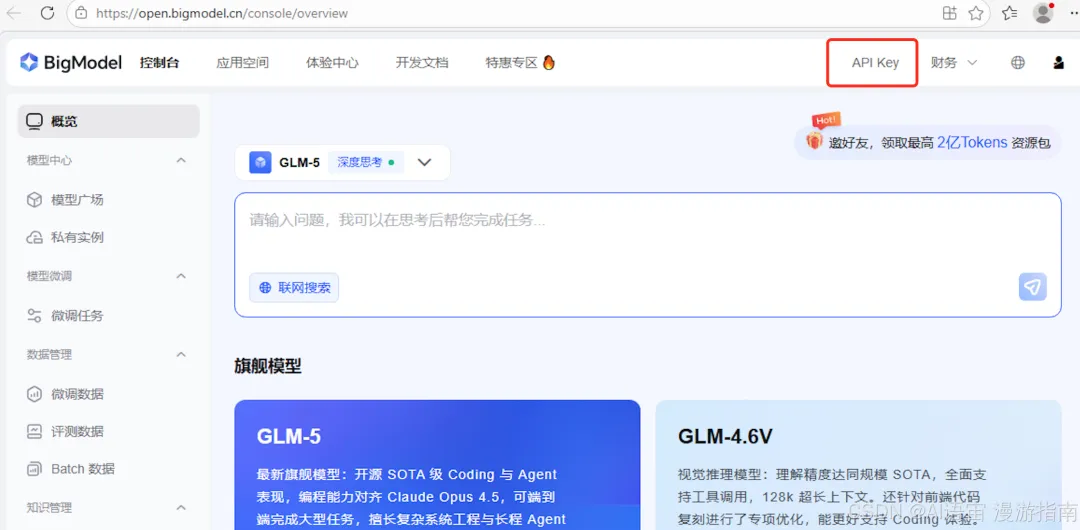This screenshot has width=1080, height=530.
Task: Click the GLM-5 model cube icon
Action: [x=260, y=163]
